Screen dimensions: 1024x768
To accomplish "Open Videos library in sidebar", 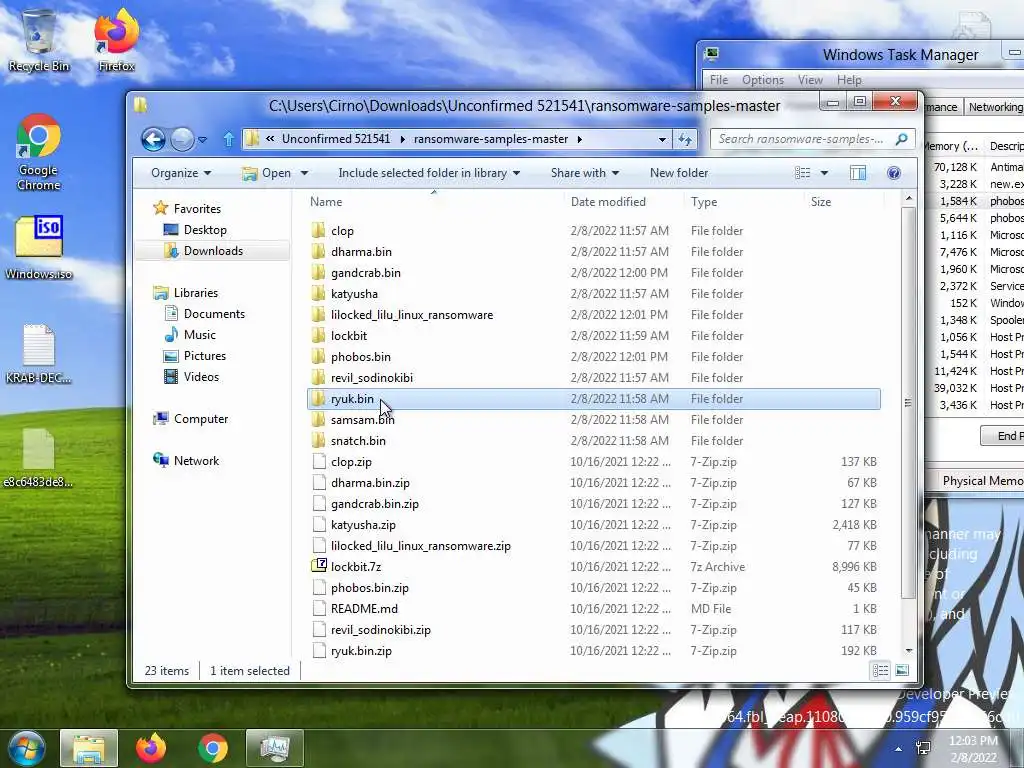I will (x=191, y=376).
